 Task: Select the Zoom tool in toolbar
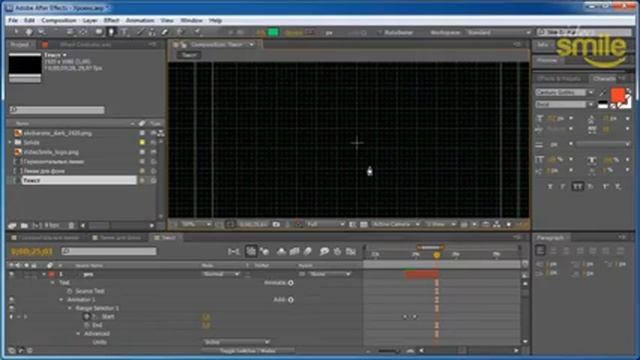(41, 32)
